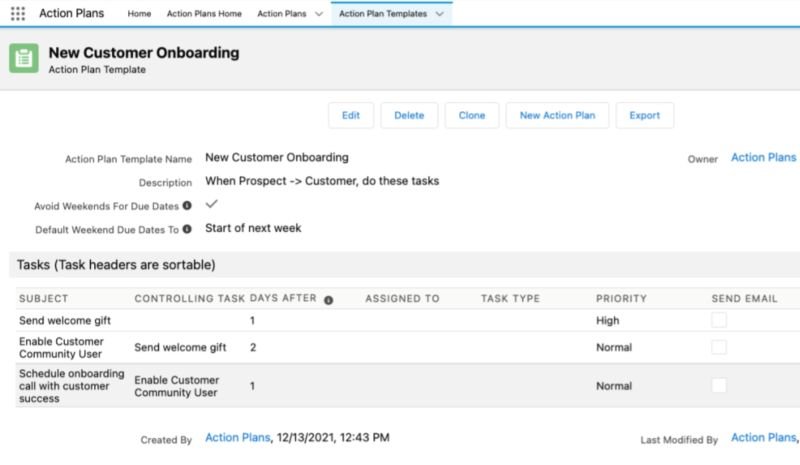Click the Delete button
800x465 pixels.
[x=409, y=115]
